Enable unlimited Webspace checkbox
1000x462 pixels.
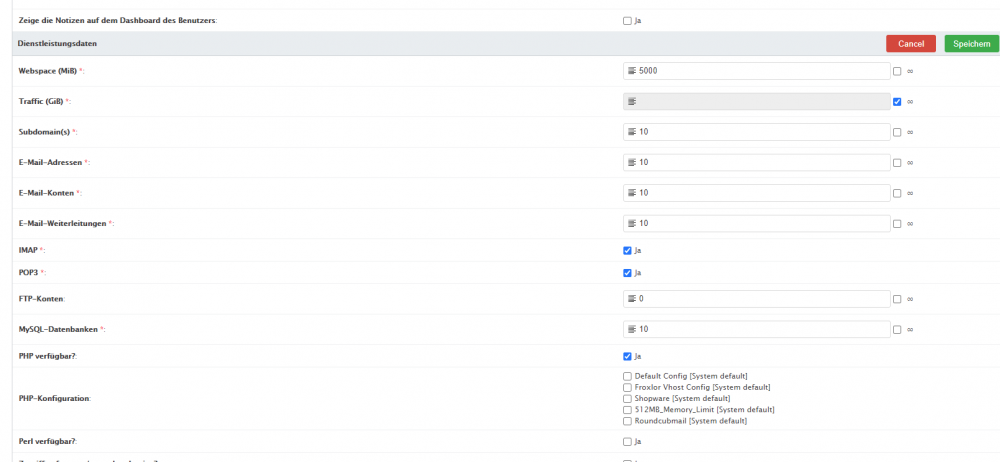tap(898, 71)
